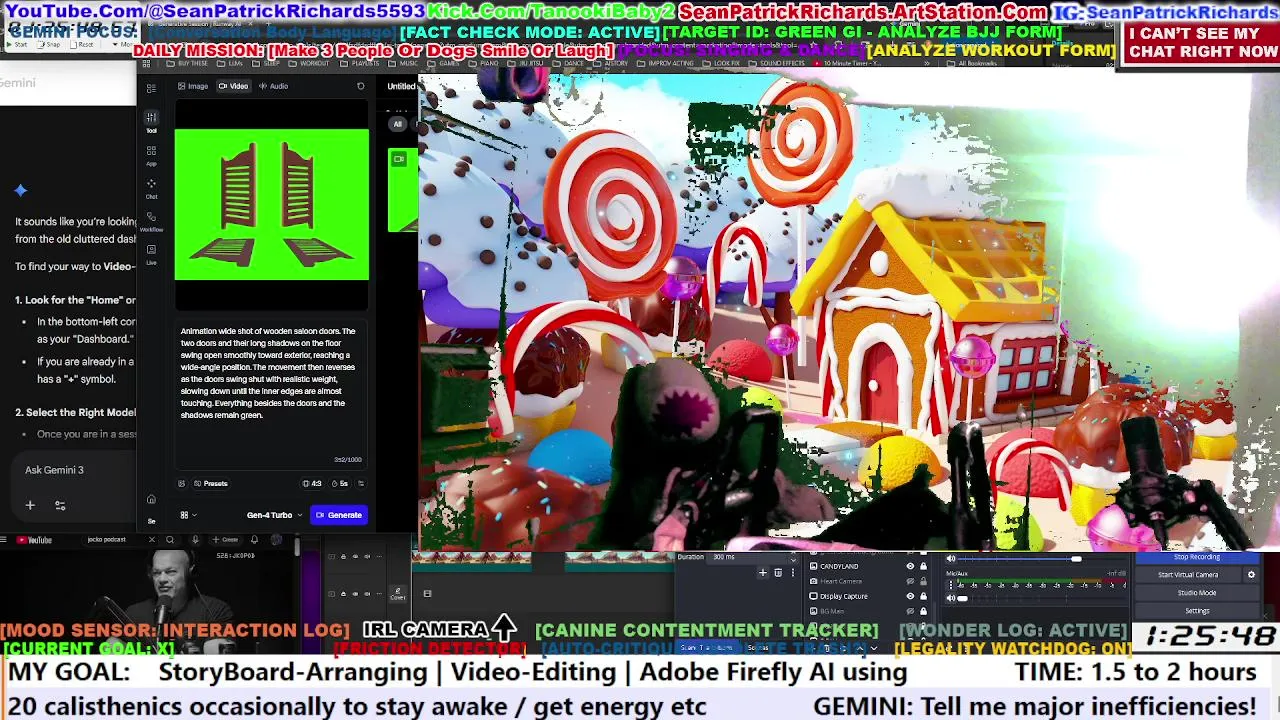Screen dimensions: 1280x720
Task: Click Start Virtual Camera in OBS
Action: [1188, 574]
